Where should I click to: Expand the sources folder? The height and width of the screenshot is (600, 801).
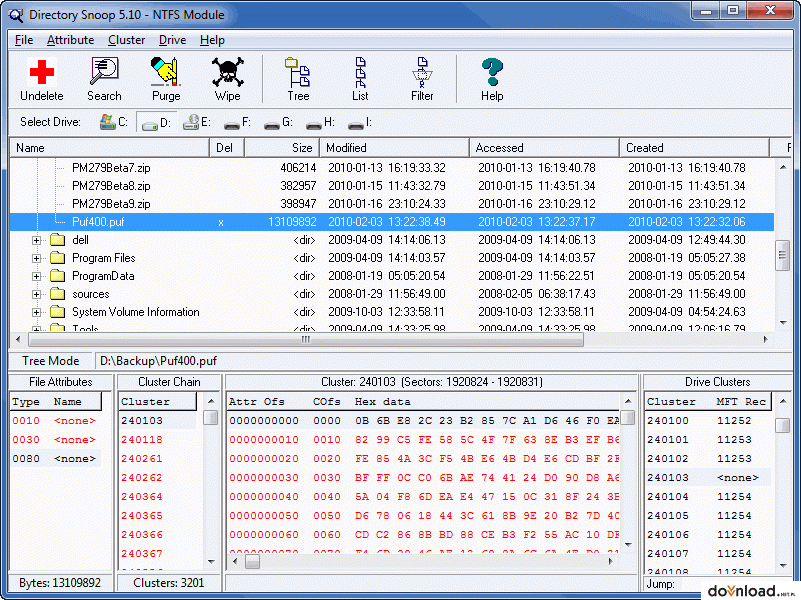coord(36,295)
